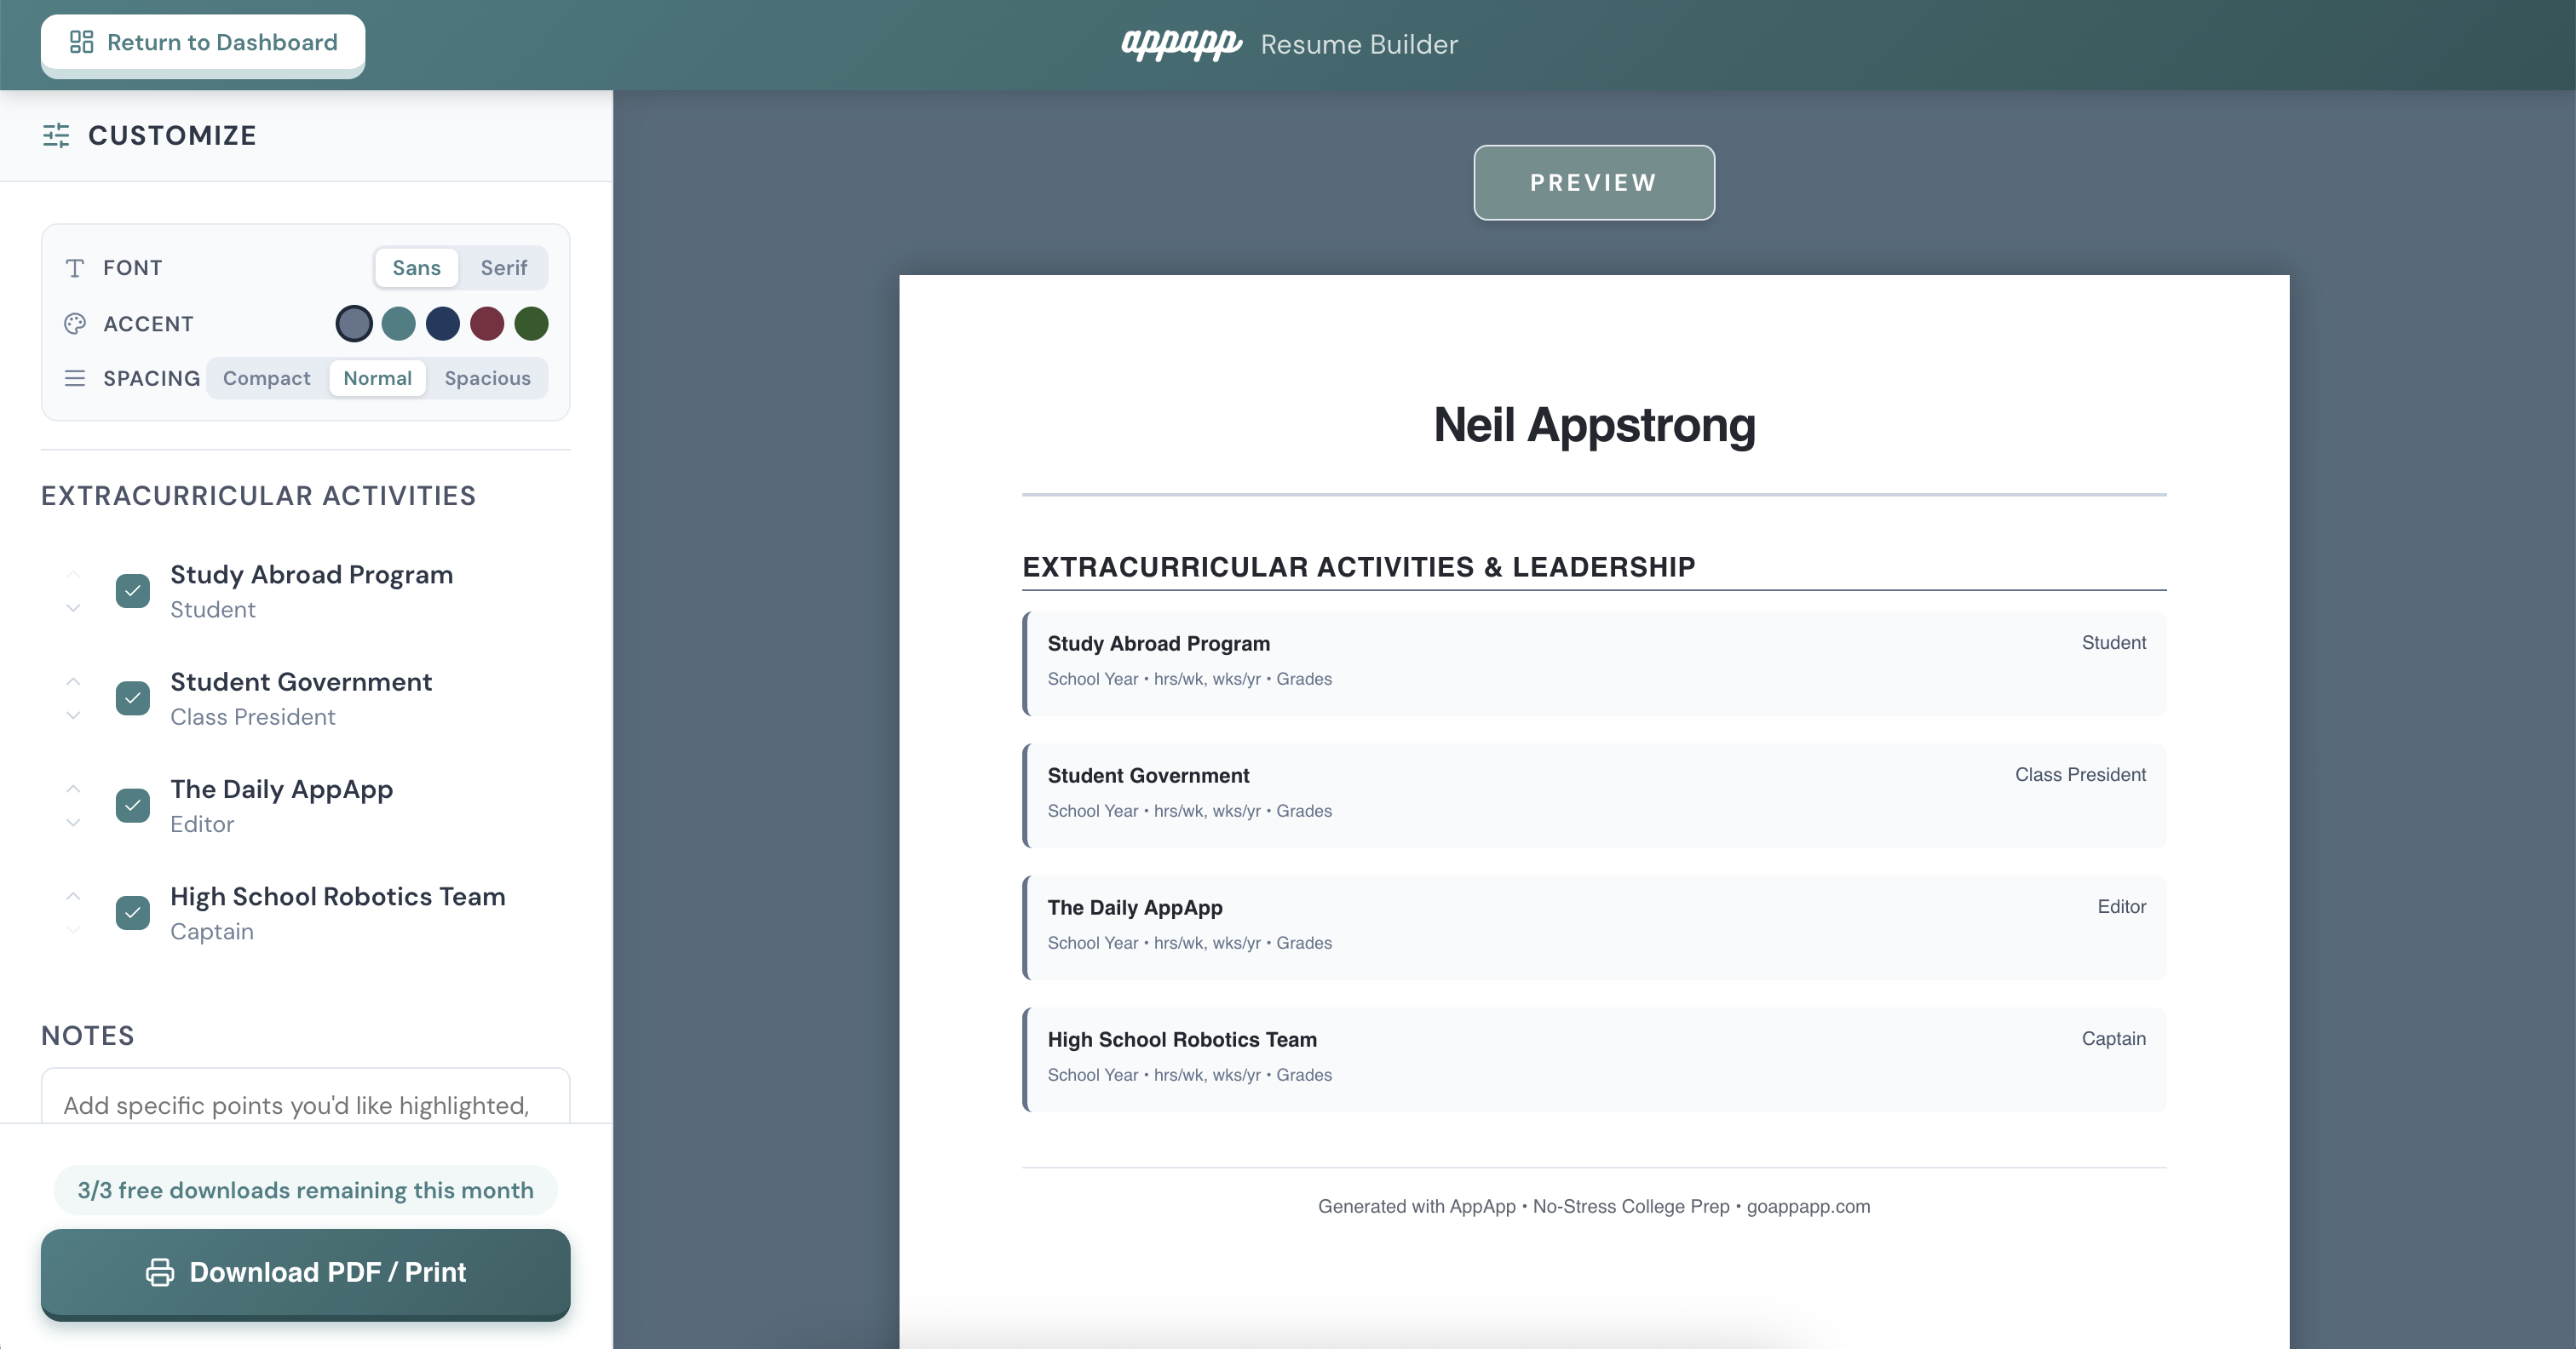Image resolution: width=2576 pixels, height=1349 pixels.
Task: Click Student Government label in sidebar
Action: pos(301,682)
